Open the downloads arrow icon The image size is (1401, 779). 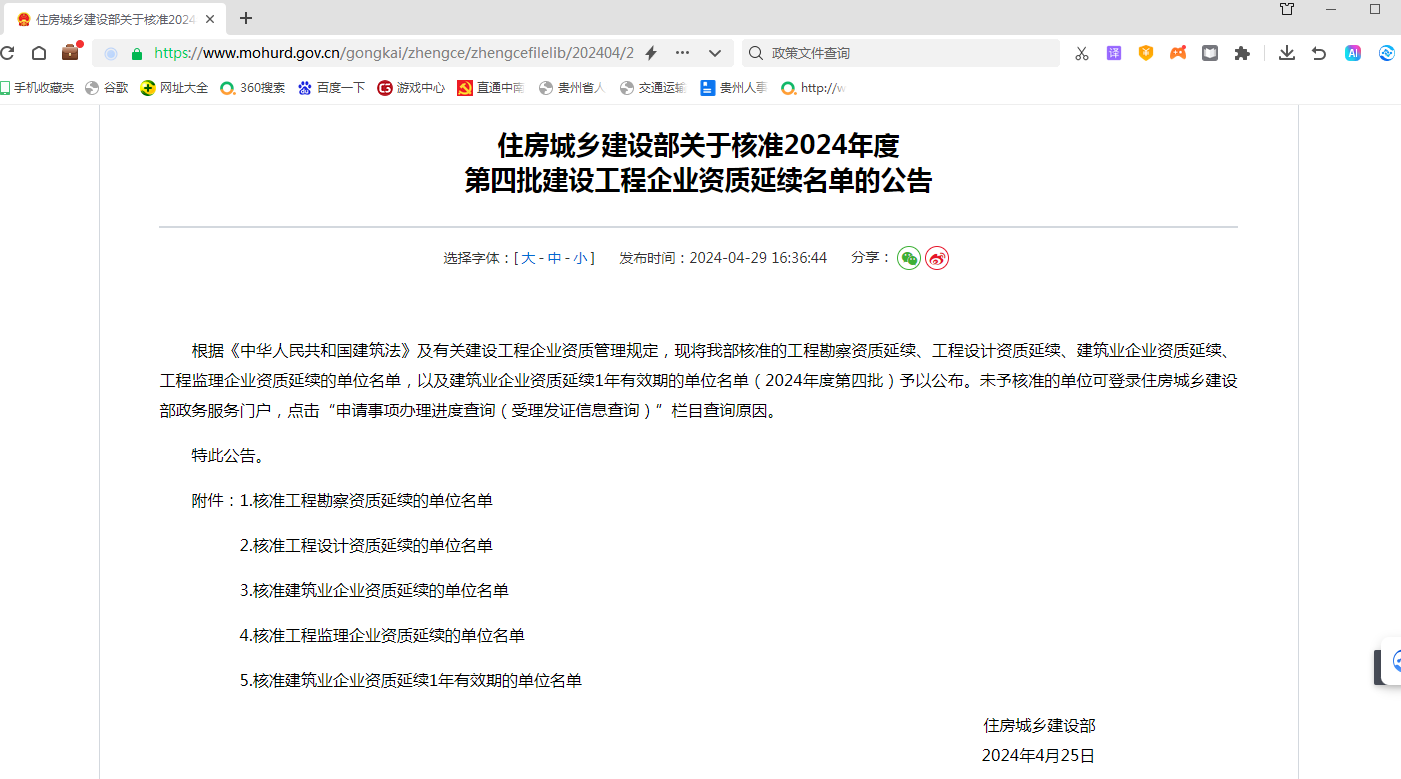[1287, 53]
